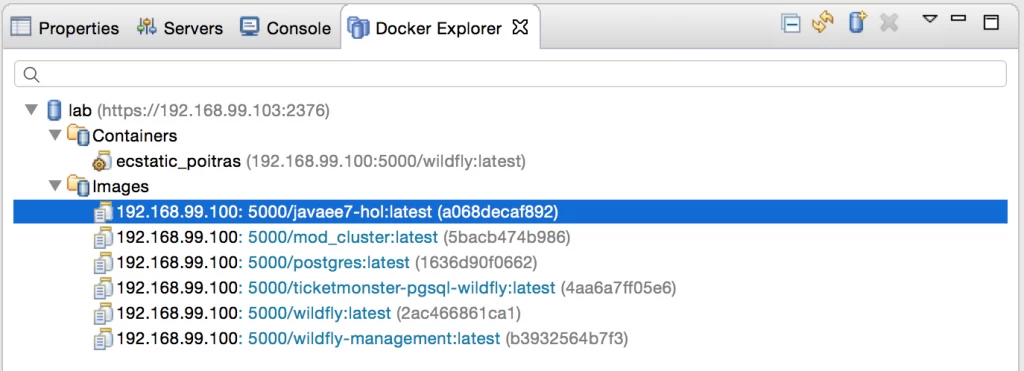
Task: Click the container's image text 192.168.99.100:5000/wildfly:latest
Action: point(386,161)
